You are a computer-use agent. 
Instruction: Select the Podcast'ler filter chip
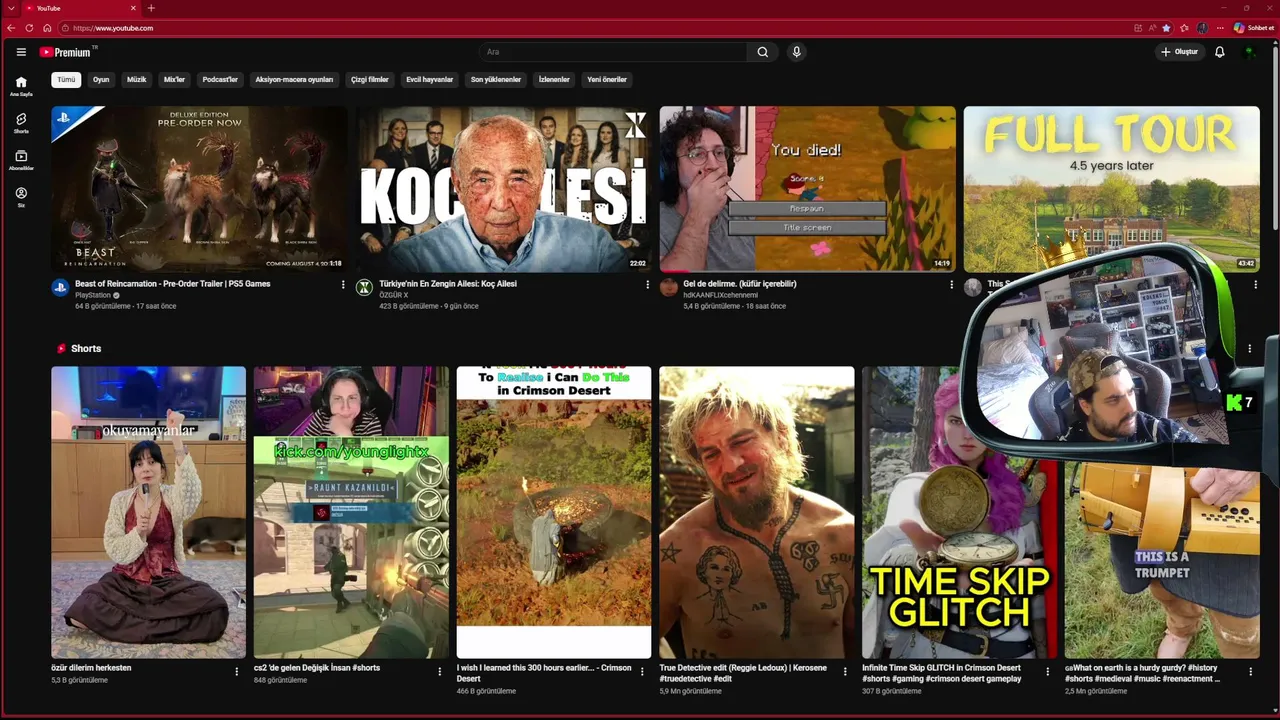click(220, 80)
